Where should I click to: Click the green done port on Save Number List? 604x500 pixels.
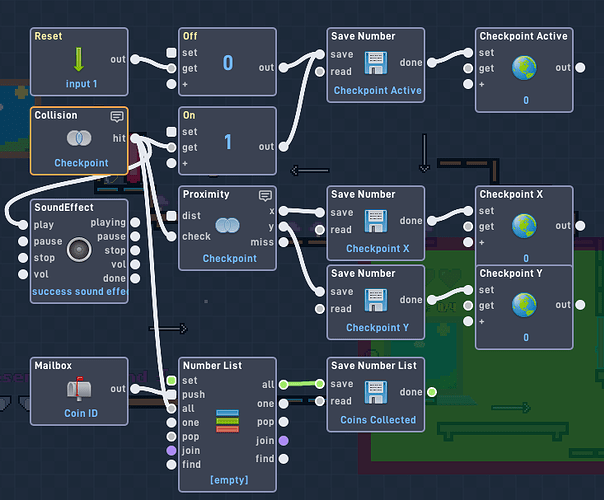[432, 392]
